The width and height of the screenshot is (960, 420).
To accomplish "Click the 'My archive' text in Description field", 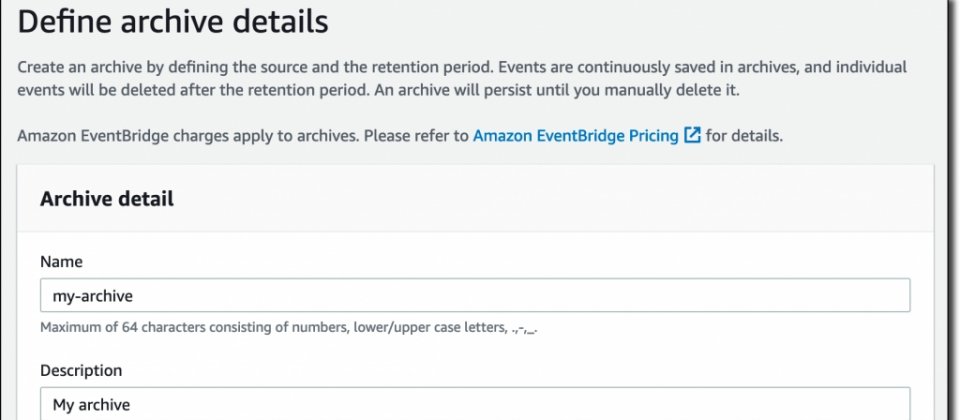I will [x=91, y=405].
